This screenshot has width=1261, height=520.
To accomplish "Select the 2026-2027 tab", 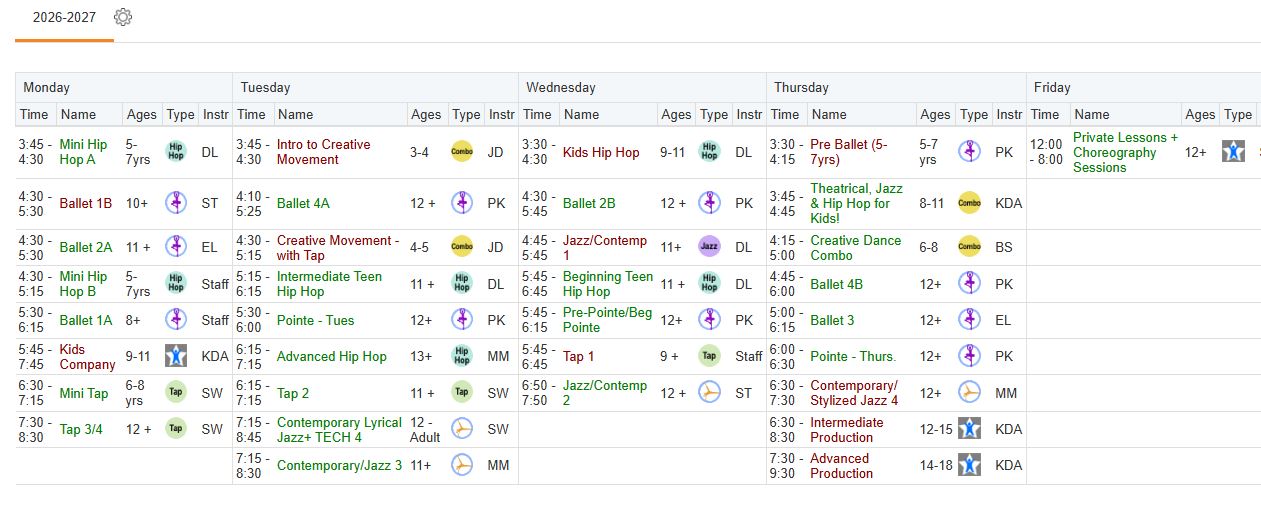I will point(64,18).
